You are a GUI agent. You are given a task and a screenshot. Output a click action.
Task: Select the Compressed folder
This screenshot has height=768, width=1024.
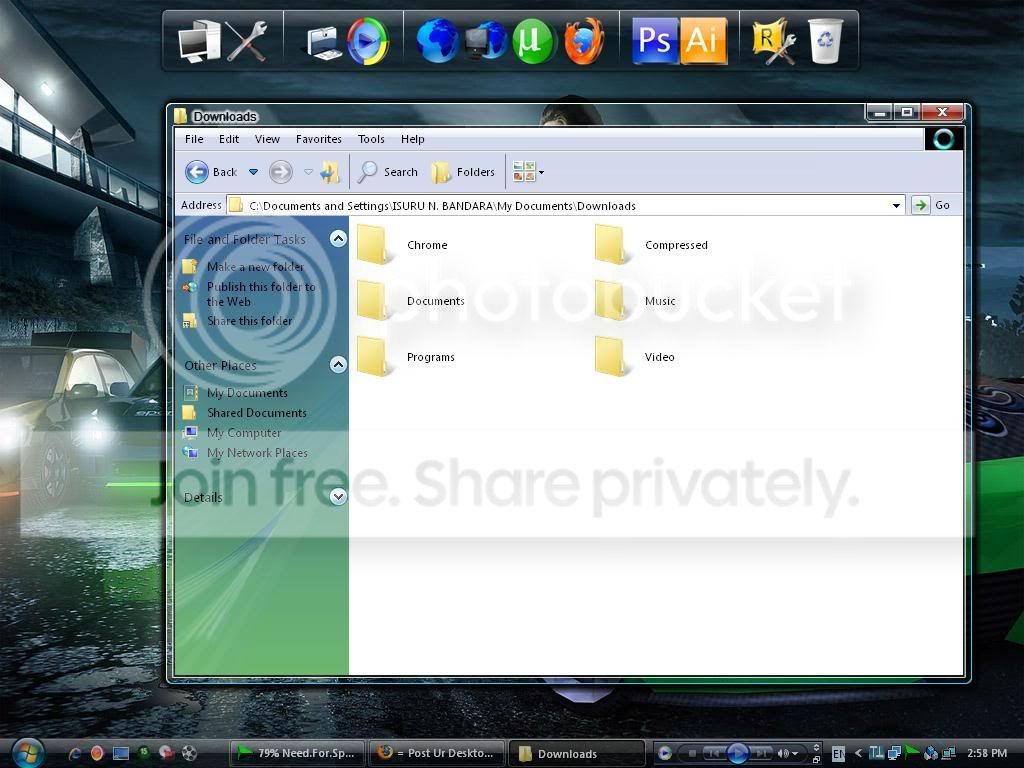[652, 245]
